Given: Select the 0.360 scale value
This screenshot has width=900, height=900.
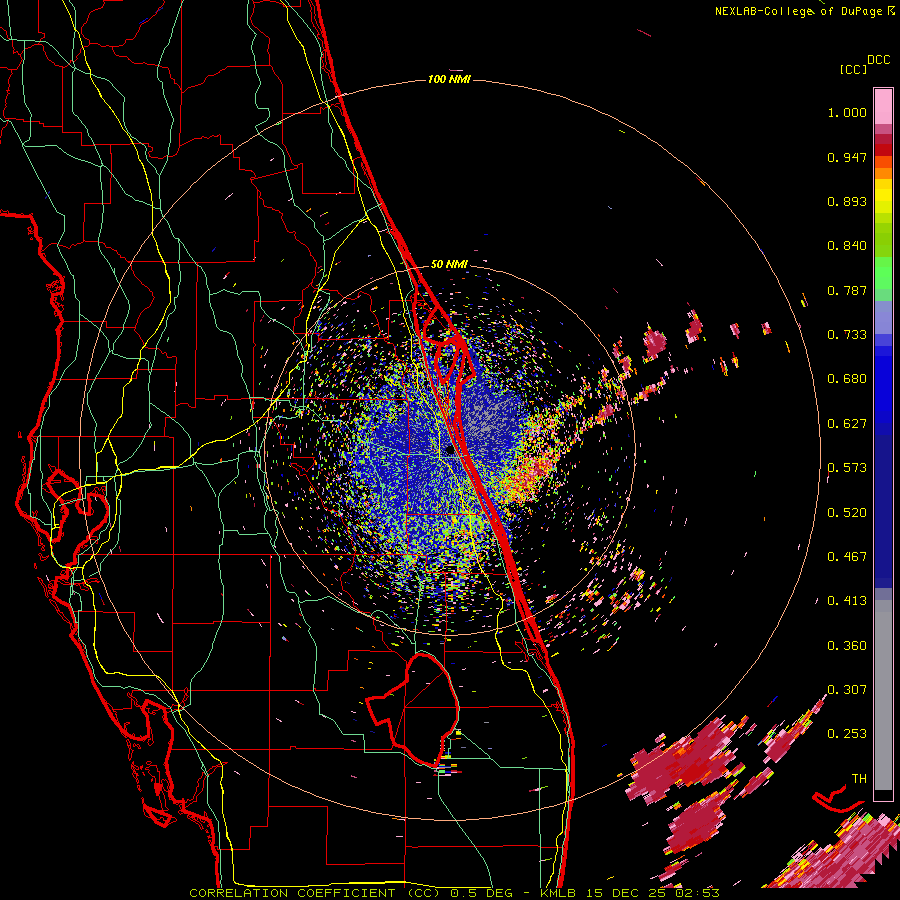Looking at the screenshot, I should (x=847, y=646).
